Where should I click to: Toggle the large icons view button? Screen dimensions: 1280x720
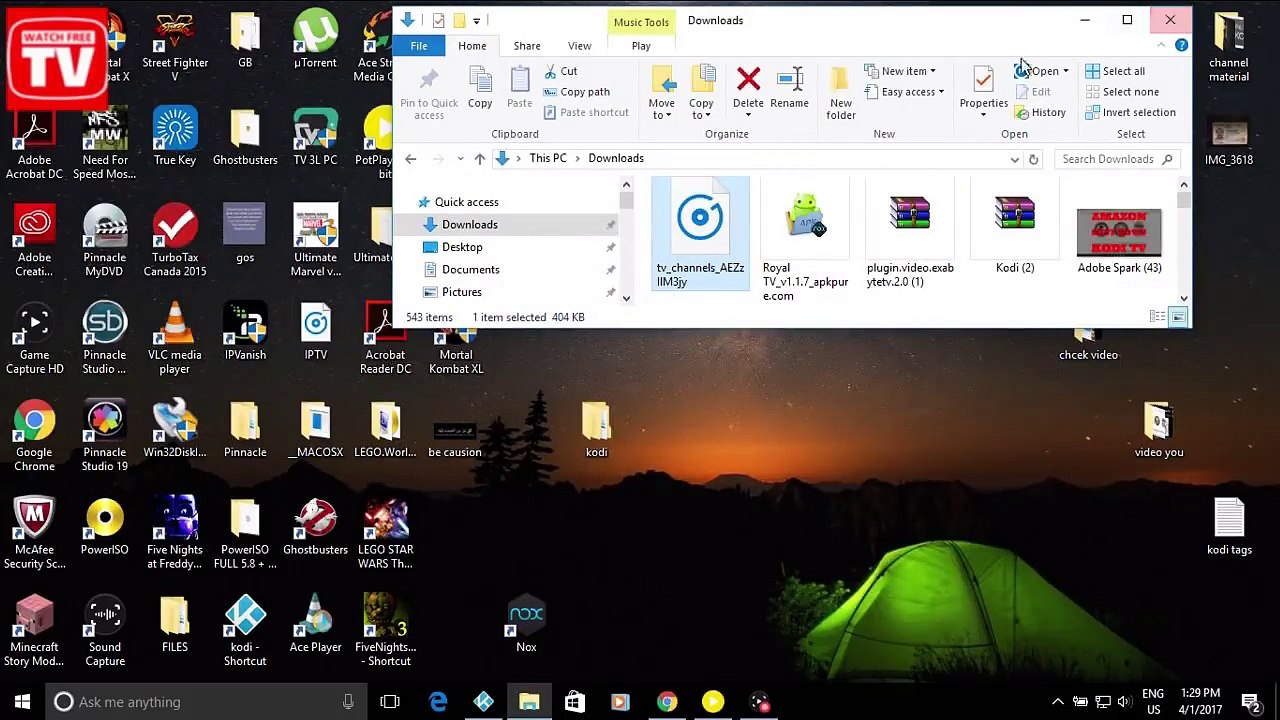point(1178,317)
